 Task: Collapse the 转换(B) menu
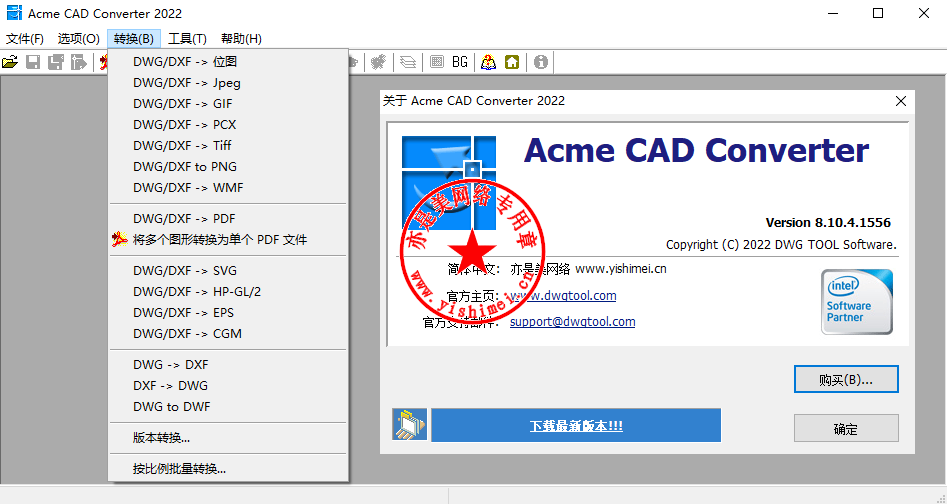(x=133, y=39)
